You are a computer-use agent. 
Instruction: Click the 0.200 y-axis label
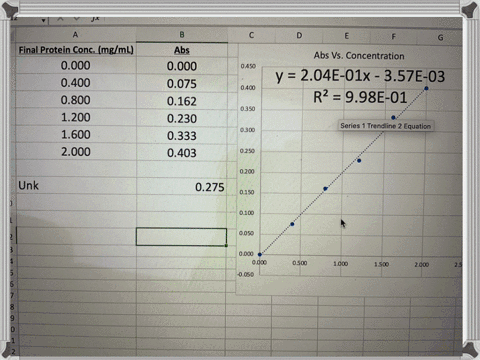pyautogui.click(x=247, y=172)
